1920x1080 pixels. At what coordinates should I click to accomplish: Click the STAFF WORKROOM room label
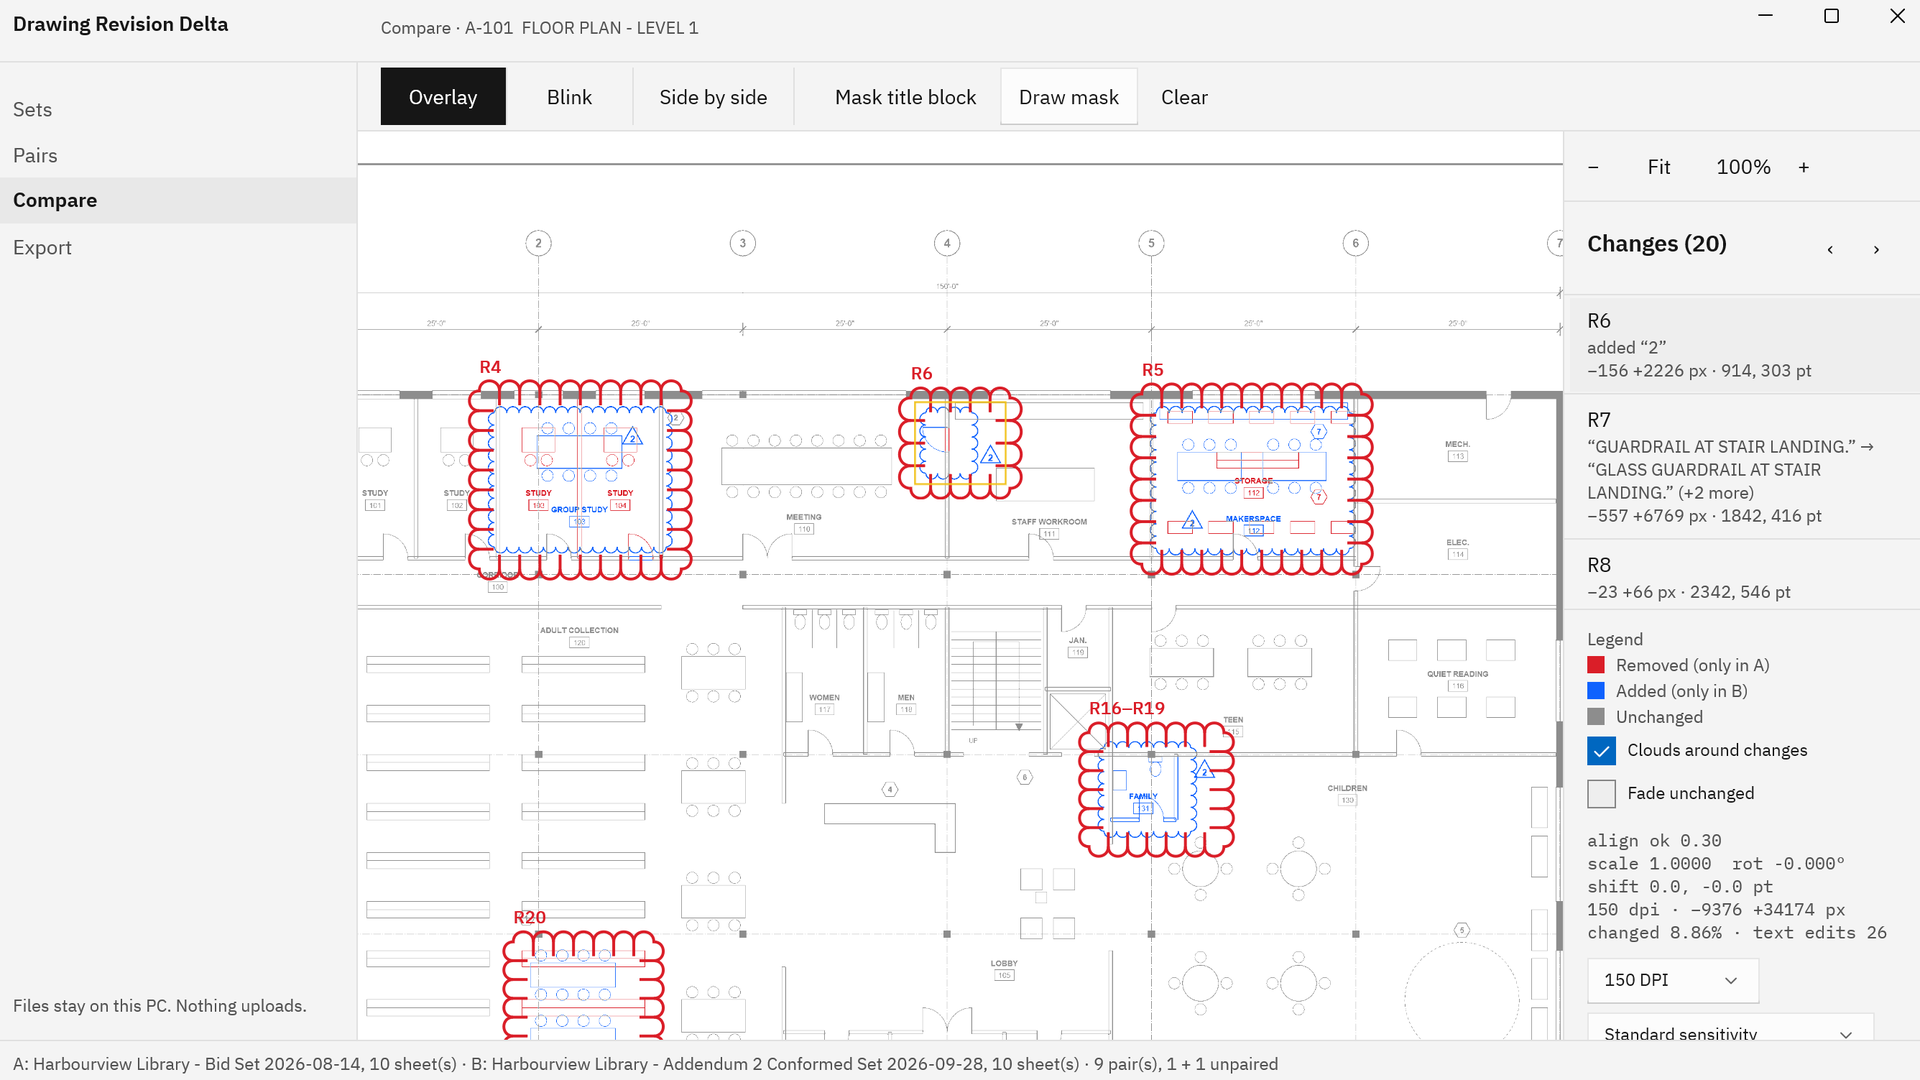pyautogui.click(x=1049, y=522)
